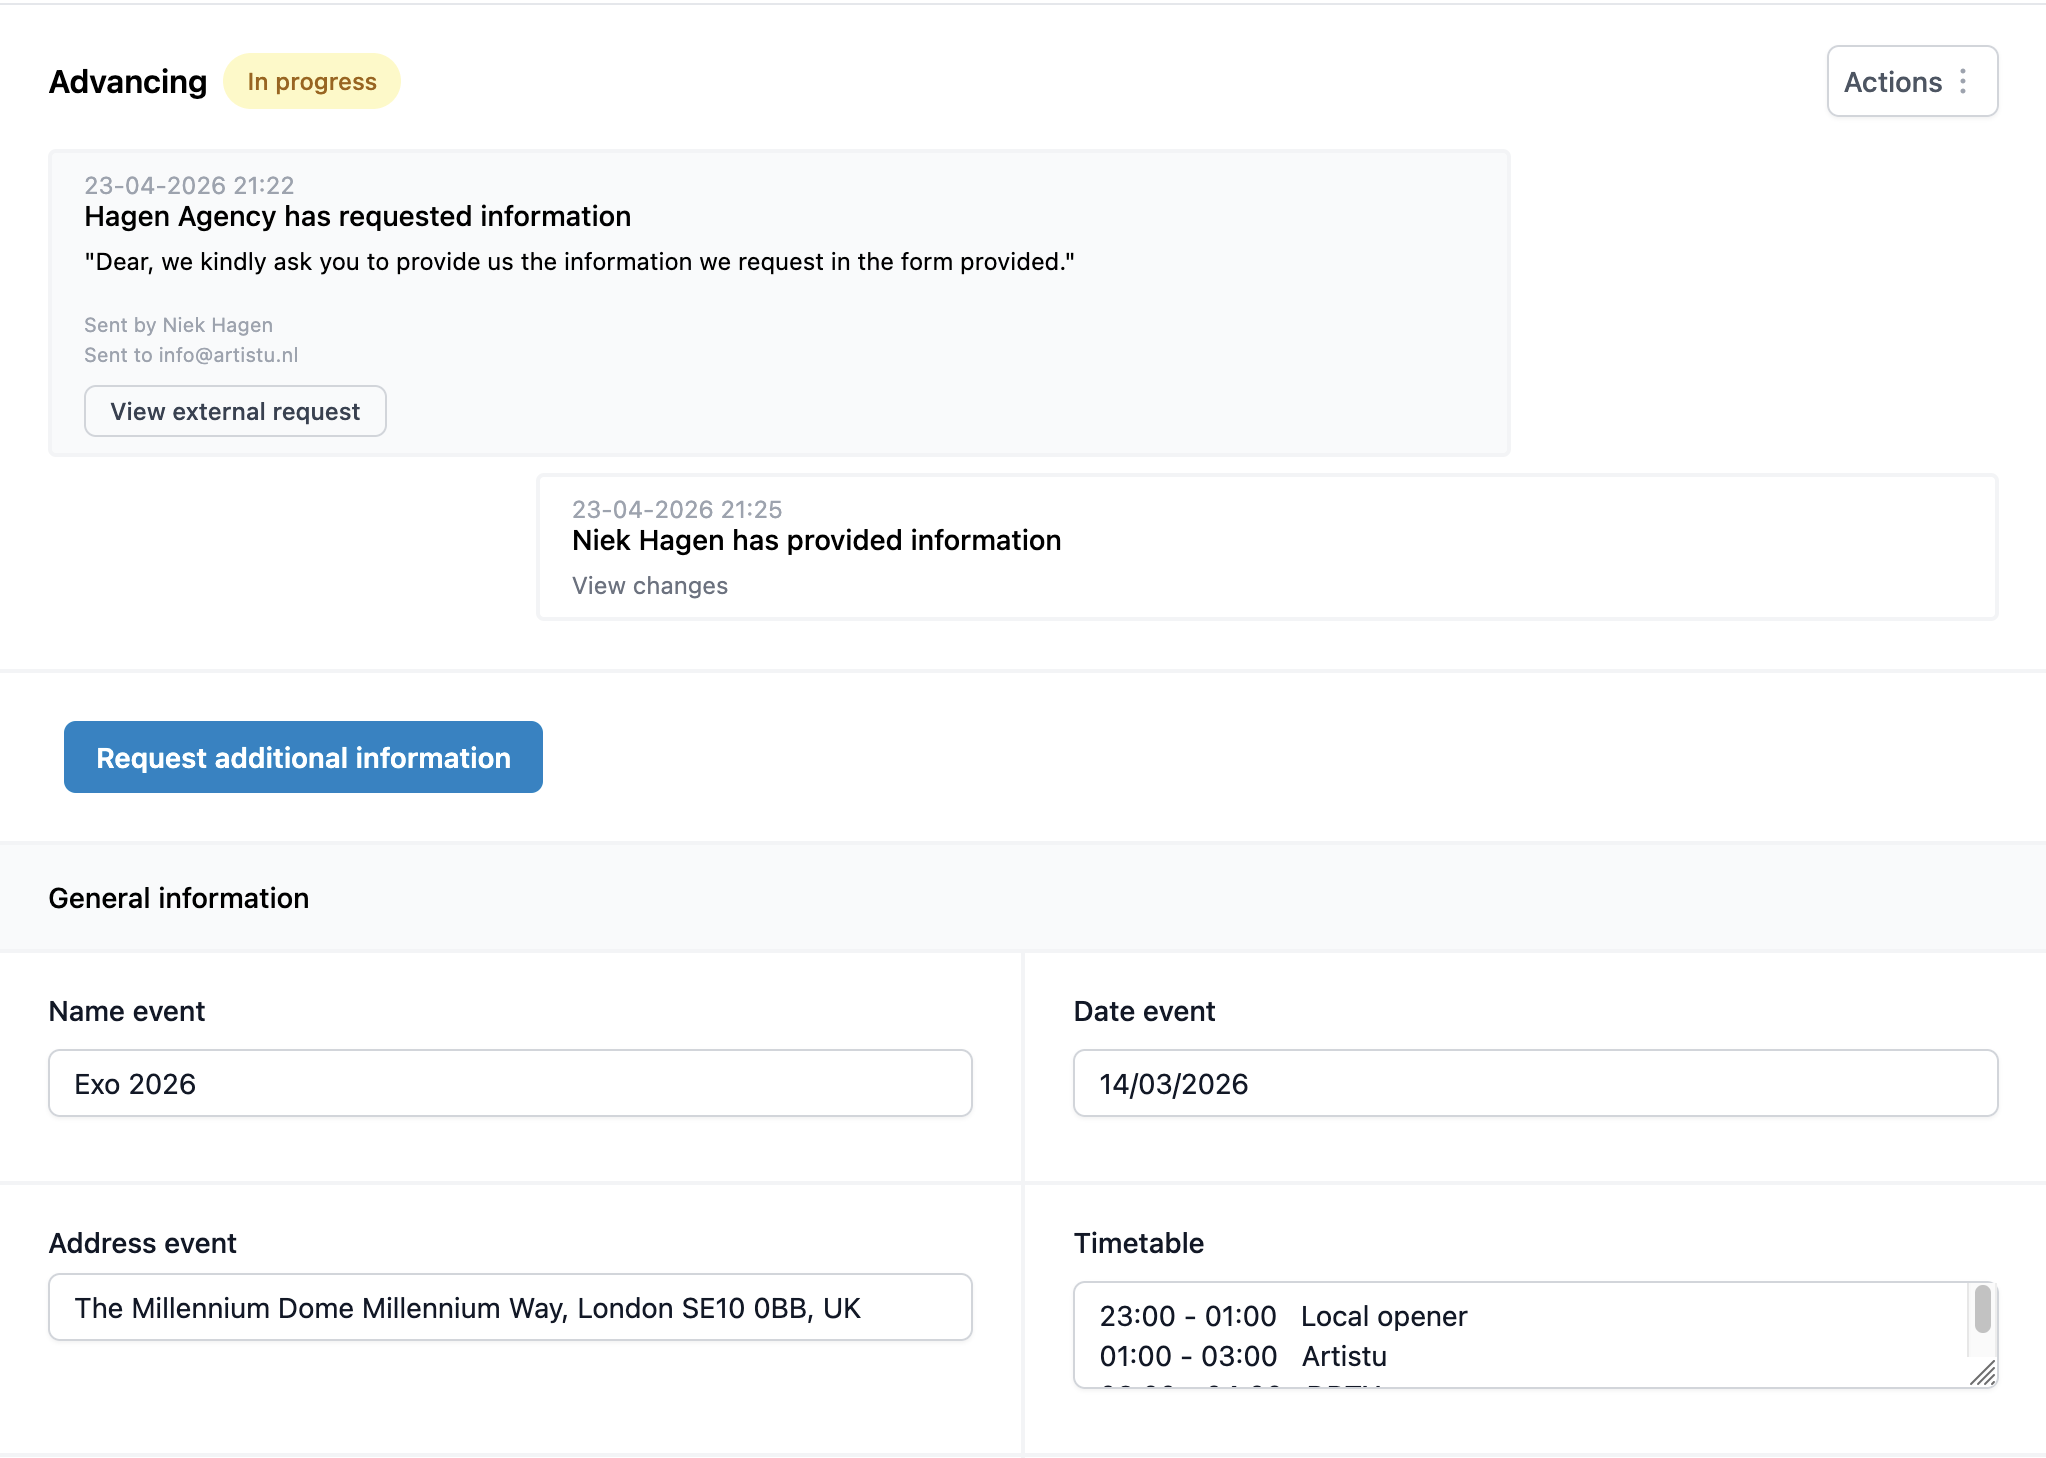The width and height of the screenshot is (2046, 1458).
Task: Open the View changes link
Action: tap(650, 586)
